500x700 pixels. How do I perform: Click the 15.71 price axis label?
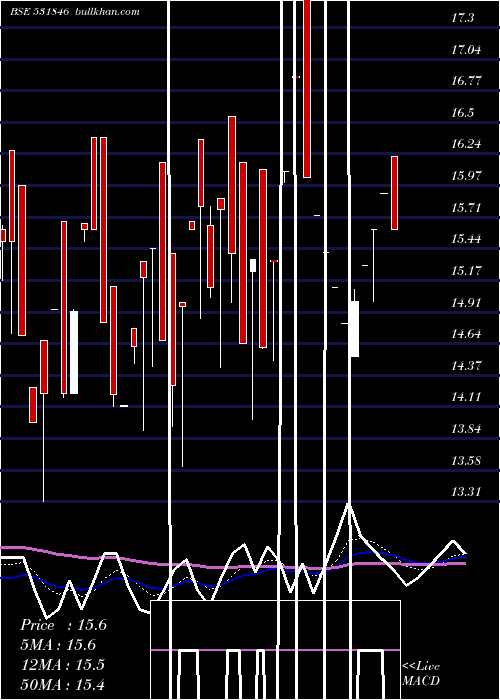pos(466,208)
